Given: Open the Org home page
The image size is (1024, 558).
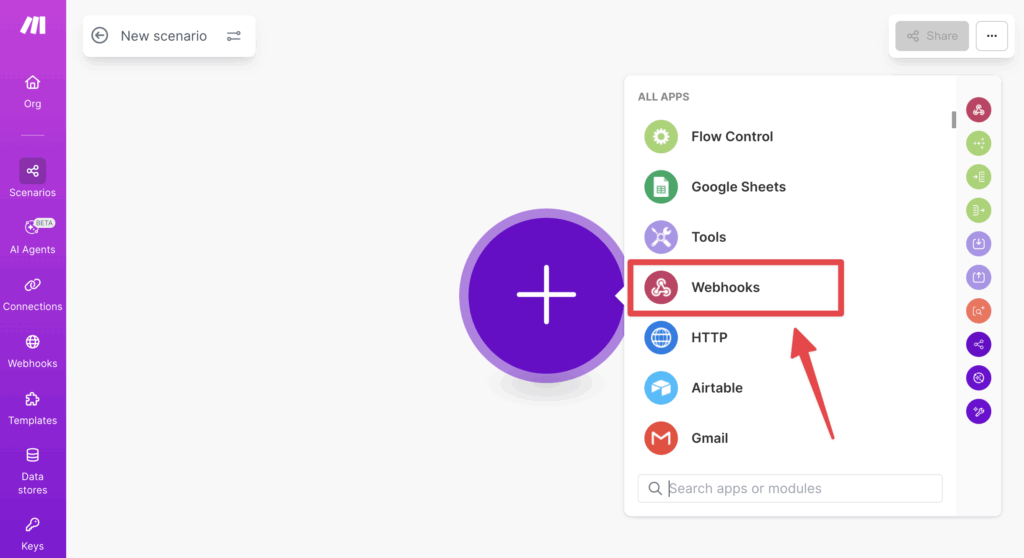Looking at the screenshot, I should (x=33, y=91).
